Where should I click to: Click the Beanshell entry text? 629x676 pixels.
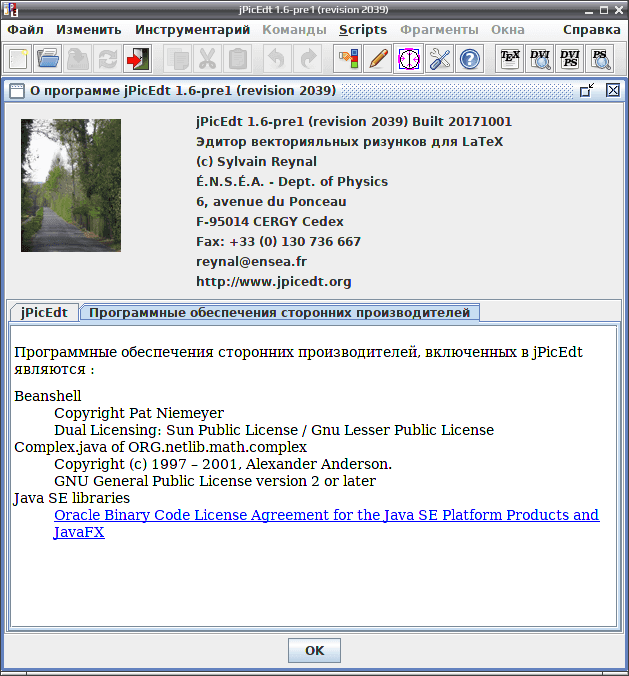(x=48, y=396)
